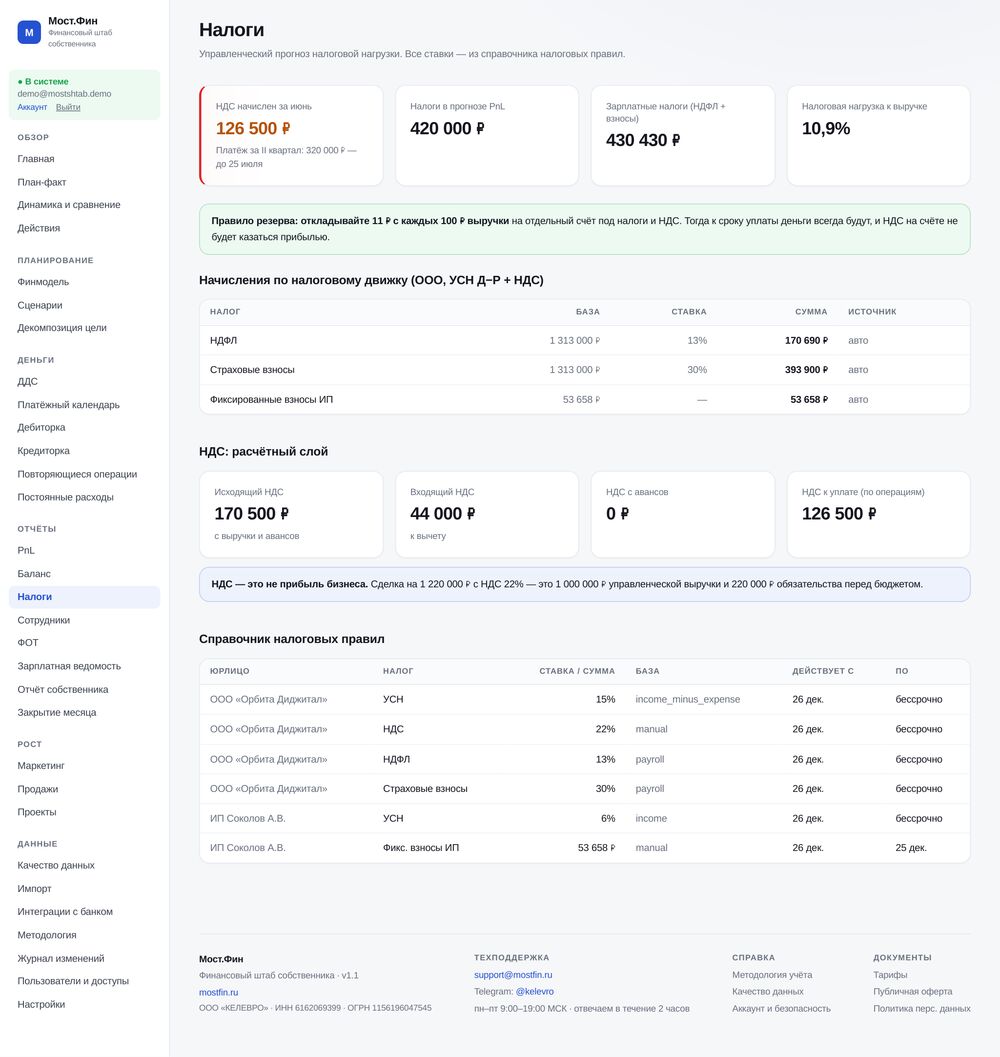Click the НДФЛ sum 170 690 ₽
The width and height of the screenshot is (1000, 1057).
coord(806,340)
